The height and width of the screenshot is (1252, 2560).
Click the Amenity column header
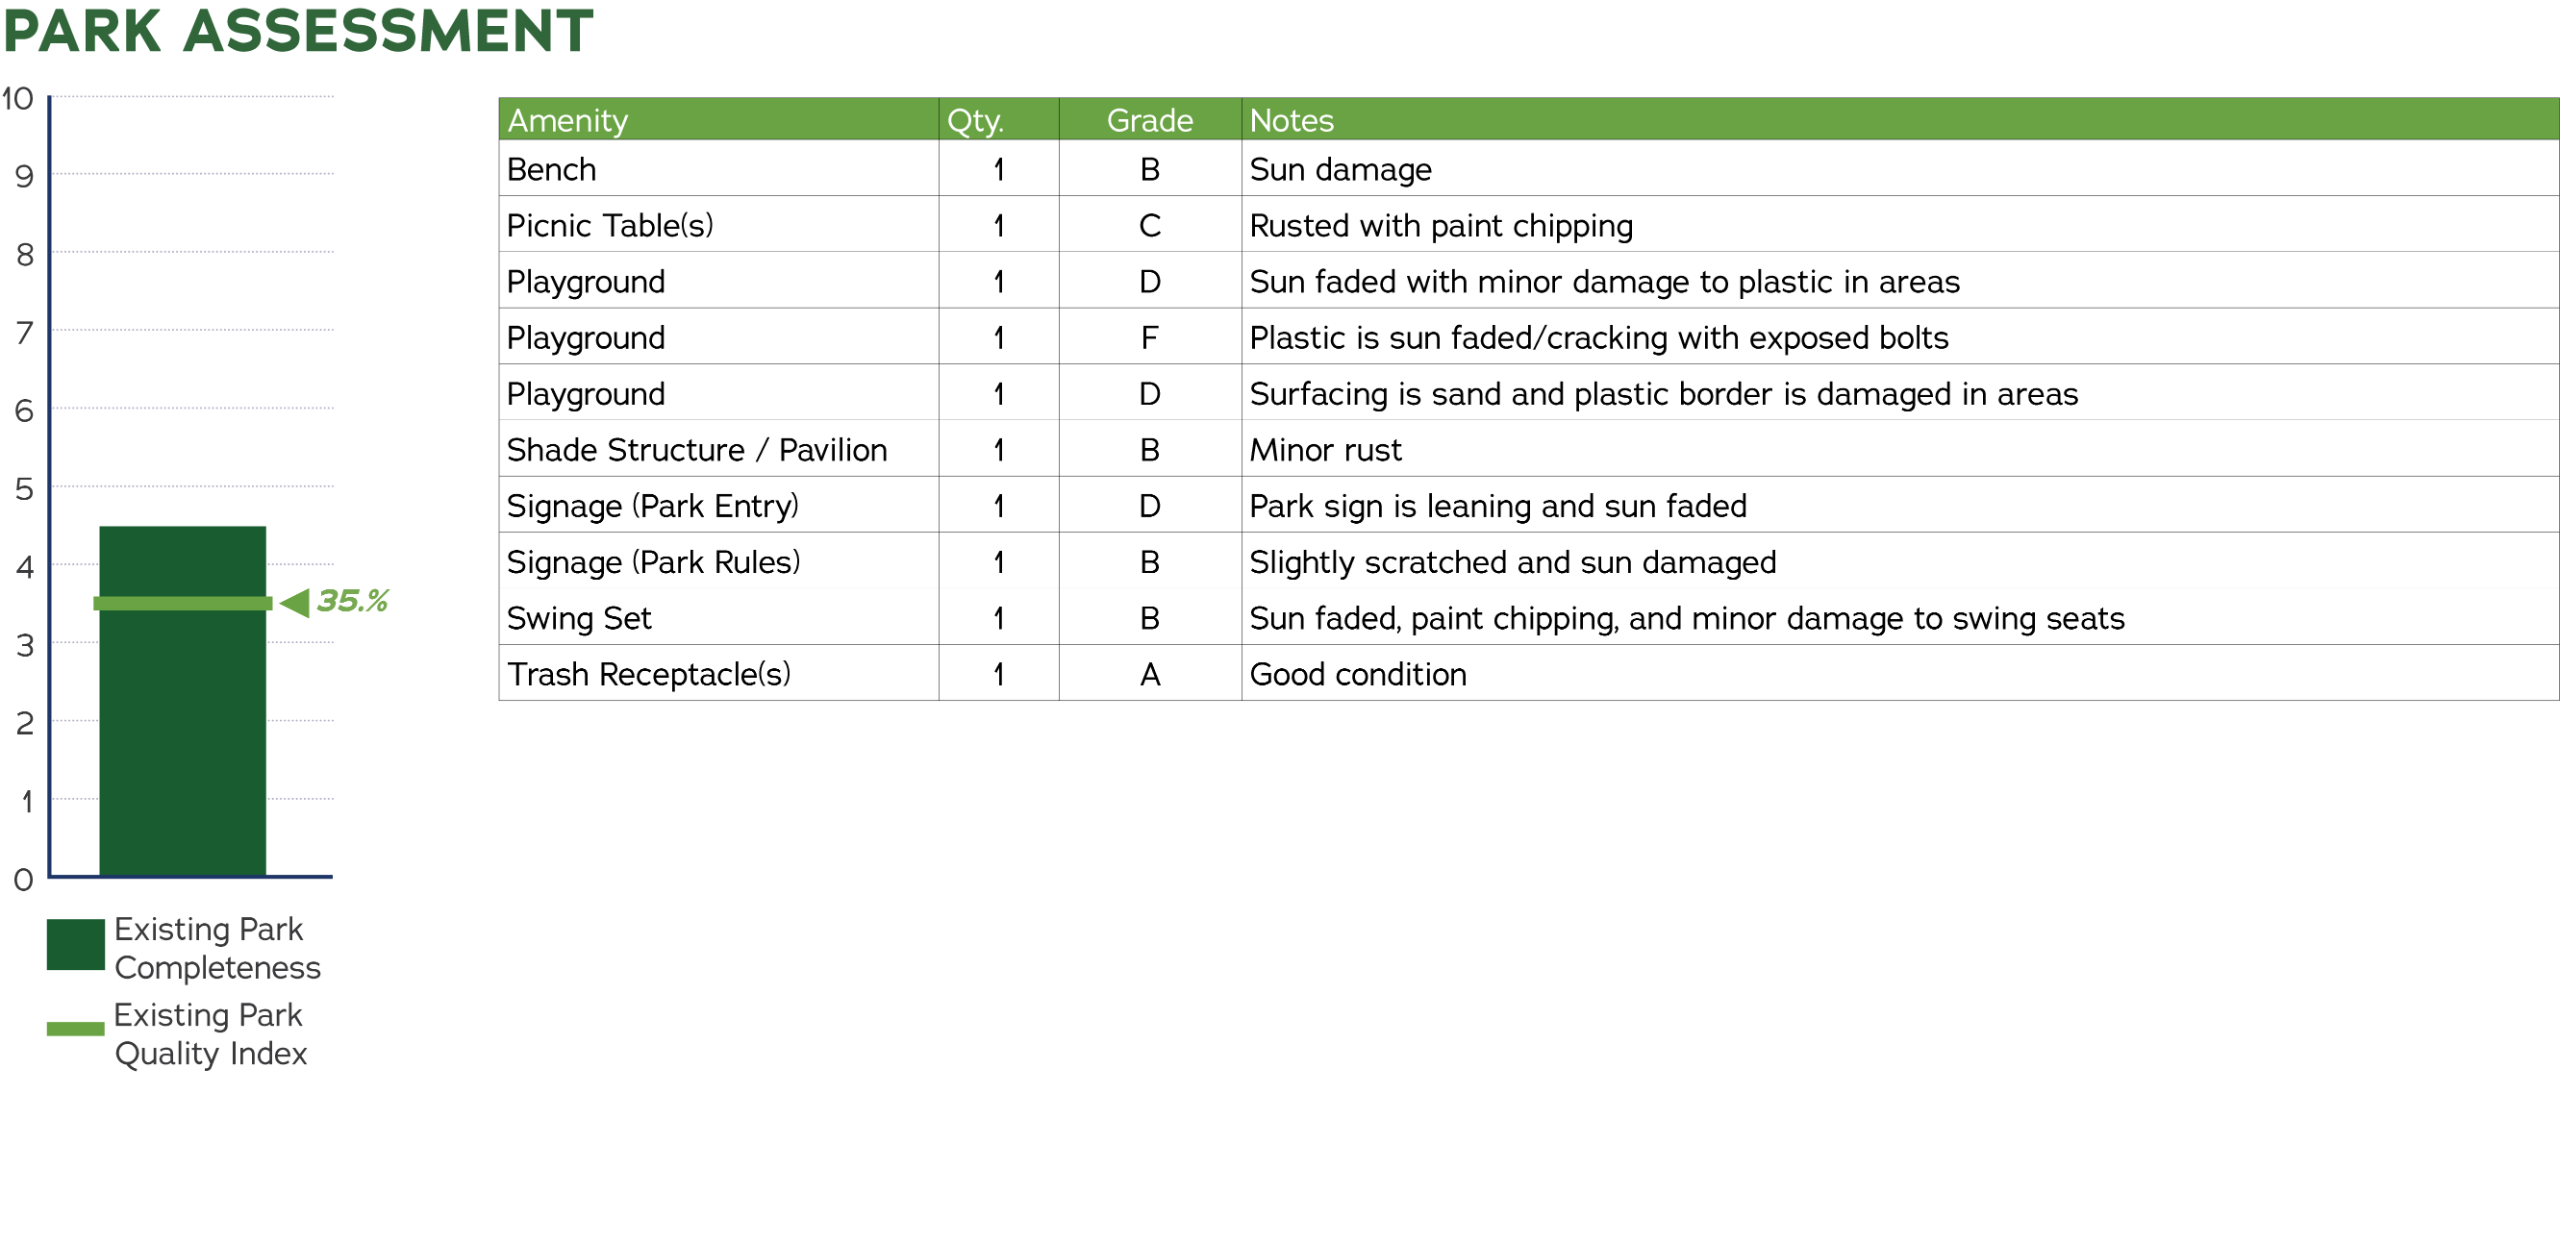568,120
